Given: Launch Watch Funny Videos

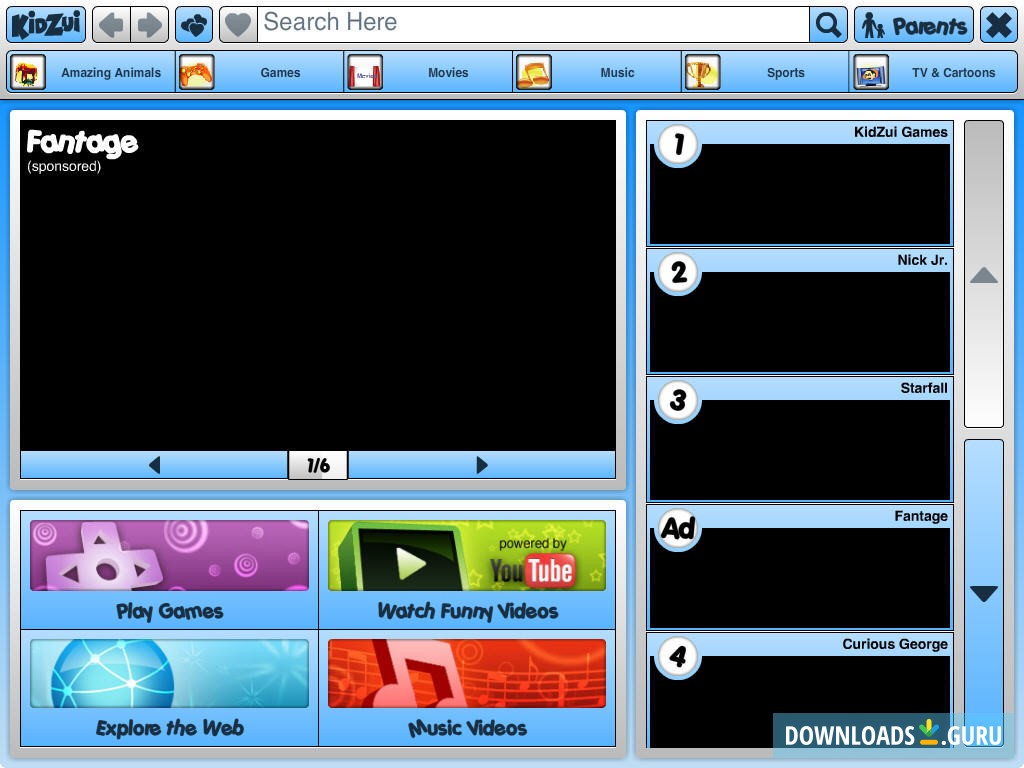Looking at the screenshot, I should (x=467, y=570).
